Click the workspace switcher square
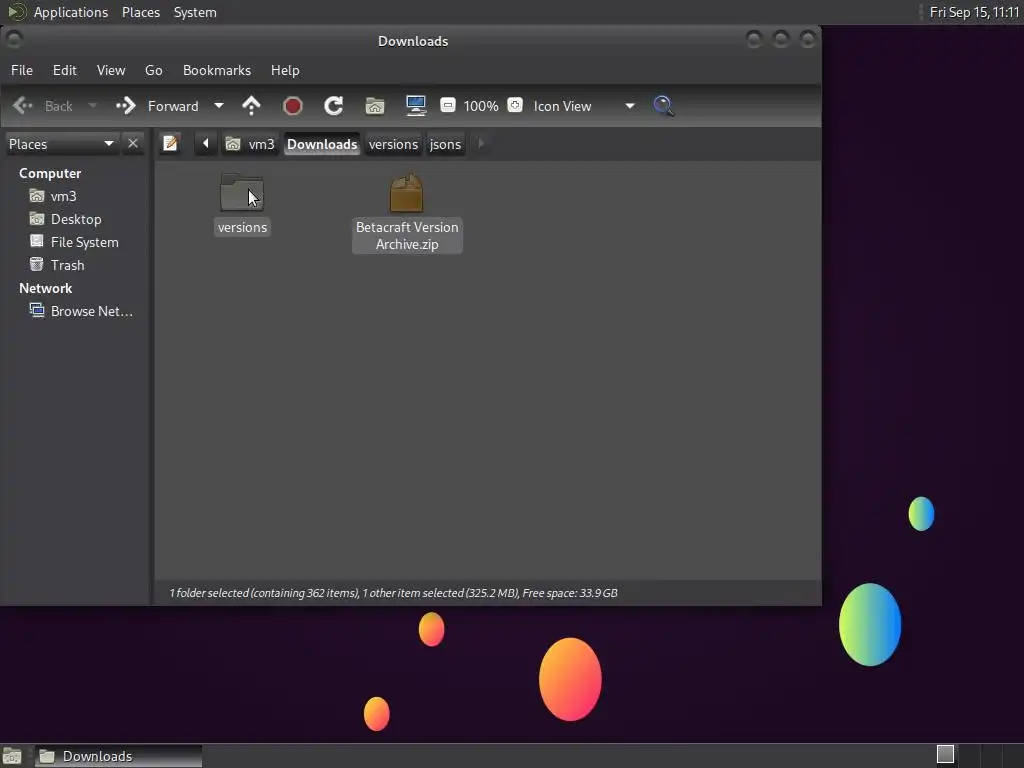 click(x=946, y=754)
